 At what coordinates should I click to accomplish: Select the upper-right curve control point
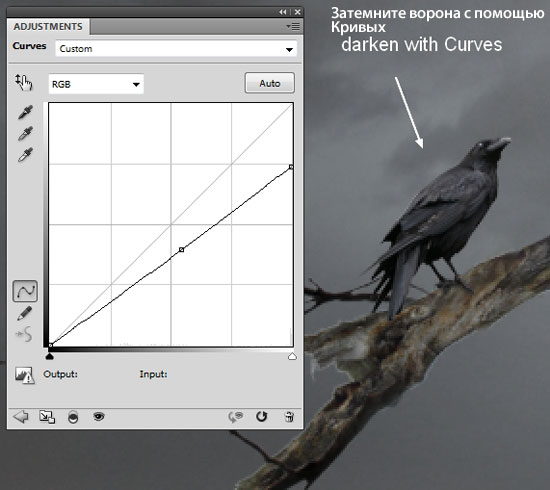tap(291, 167)
